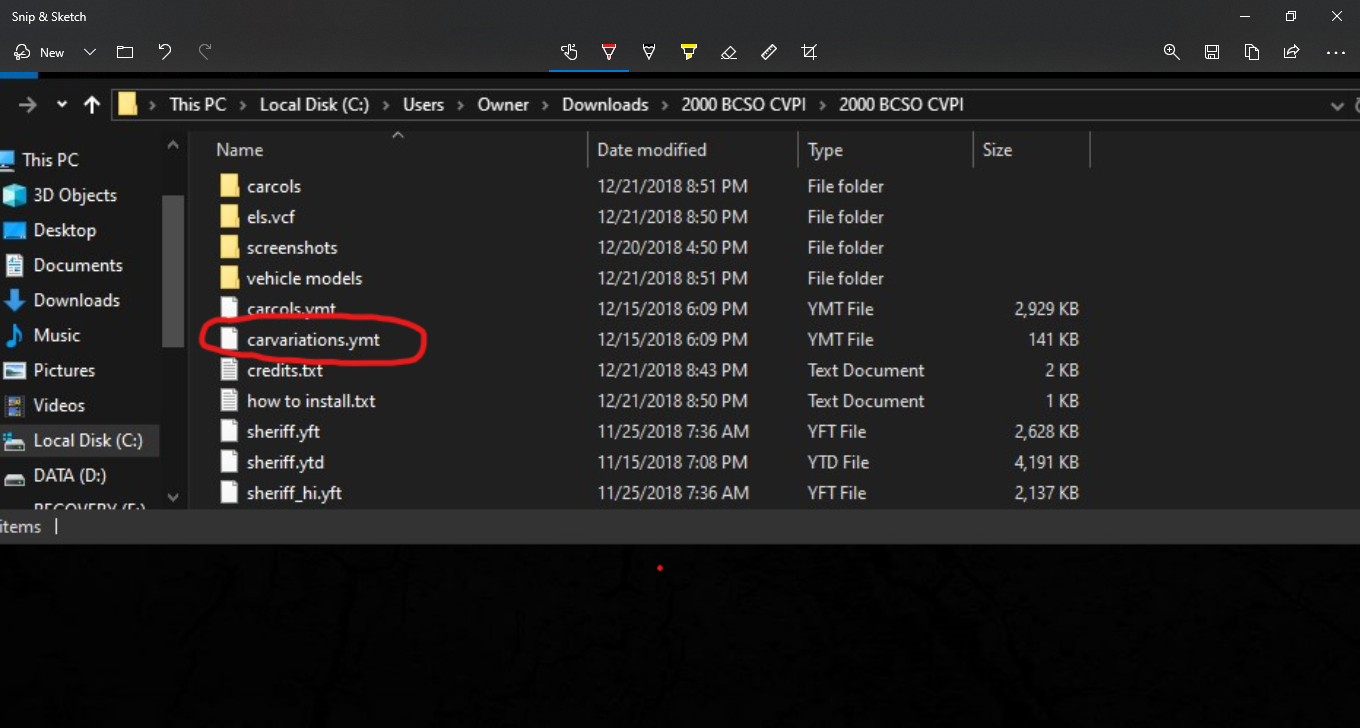Open a file using the folder icon
Viewport: 1360px width, 728px height.
point(125,52)
